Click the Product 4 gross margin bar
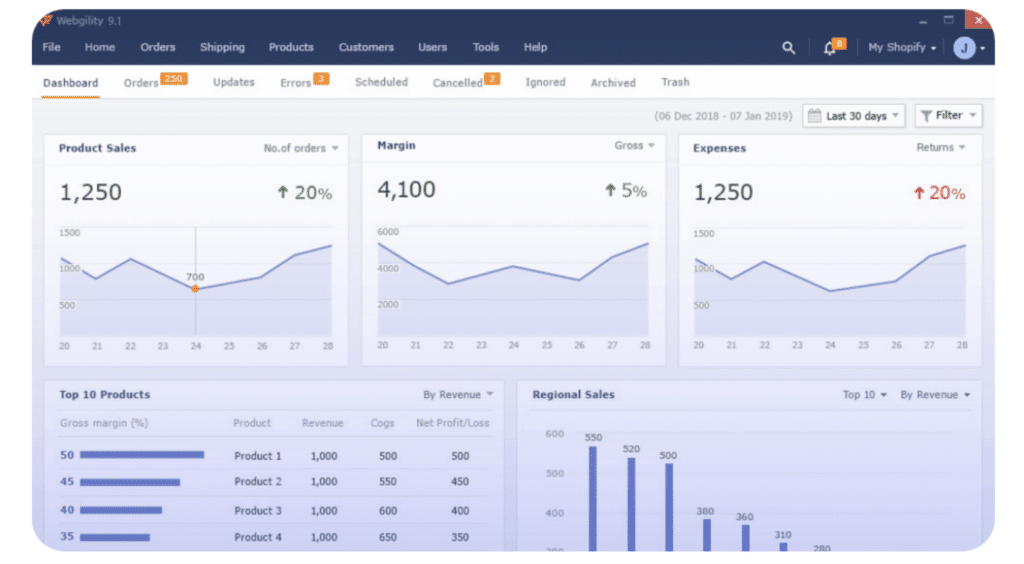1024x564 pixels. click(x=115, y=537)
